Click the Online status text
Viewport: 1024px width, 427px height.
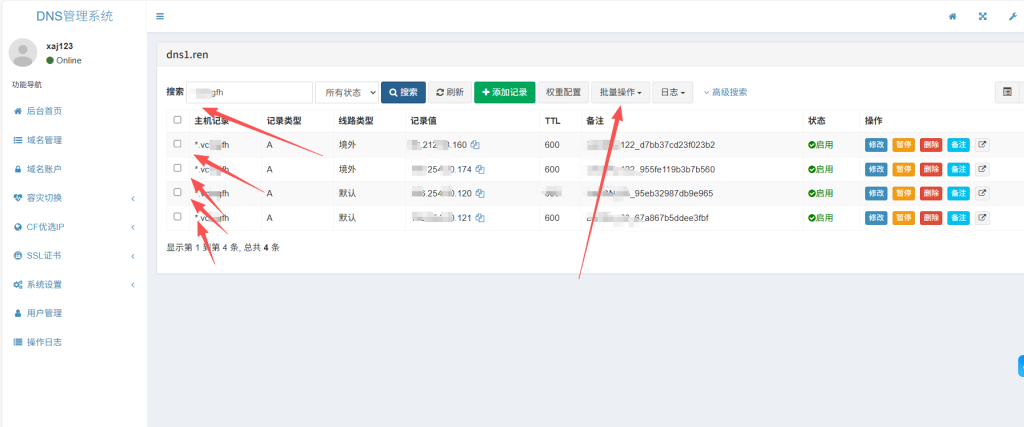[x=69, y=60]
